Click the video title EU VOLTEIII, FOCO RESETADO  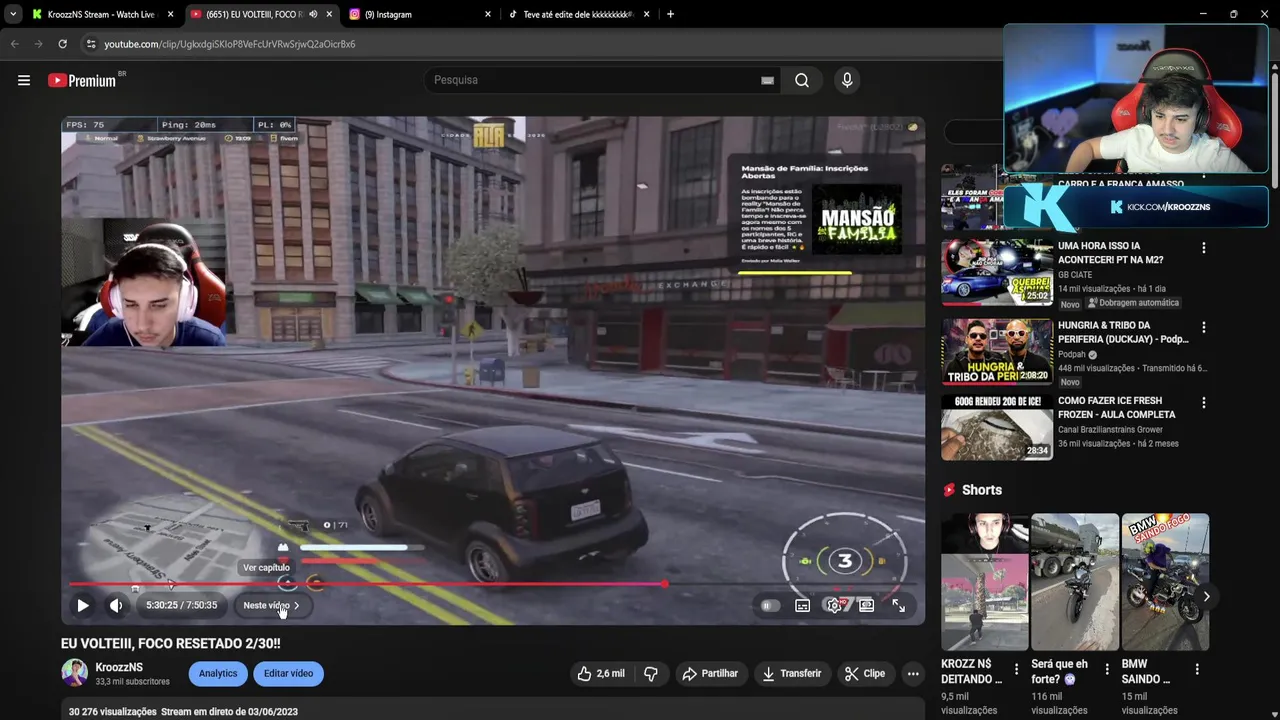click(x=171, y=643)
